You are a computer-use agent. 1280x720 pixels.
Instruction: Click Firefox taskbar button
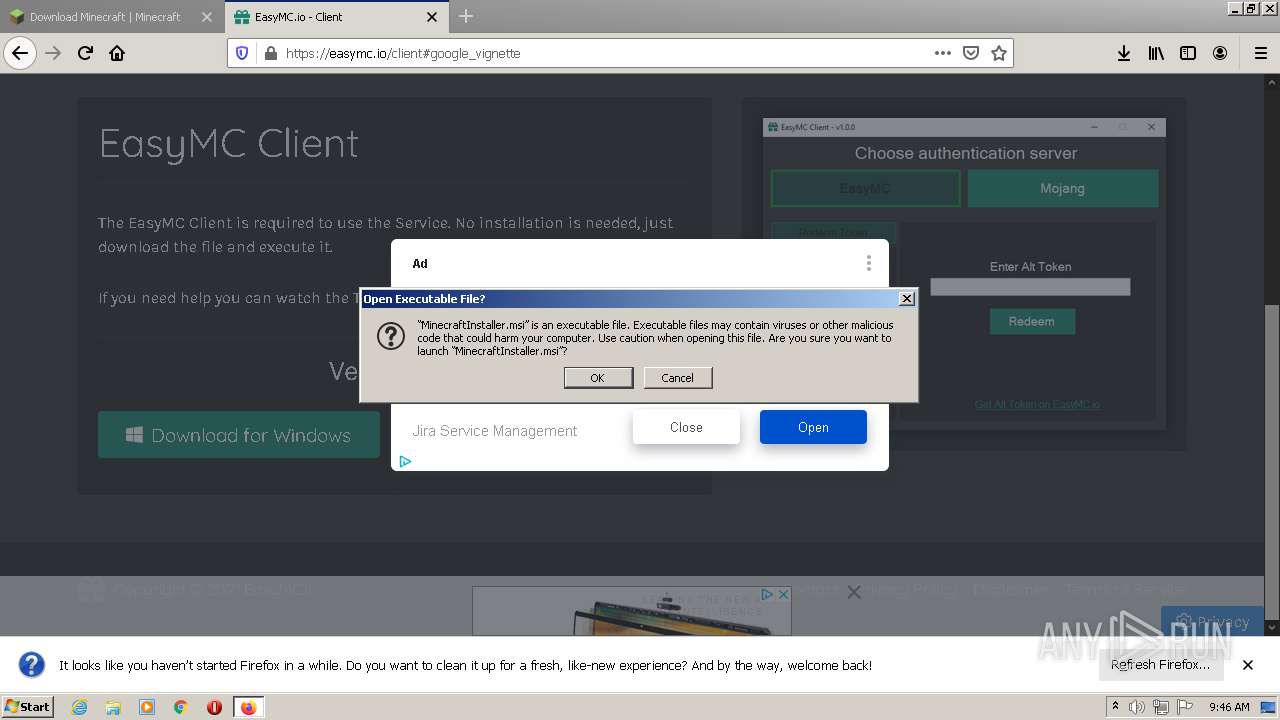coord(248,707)
